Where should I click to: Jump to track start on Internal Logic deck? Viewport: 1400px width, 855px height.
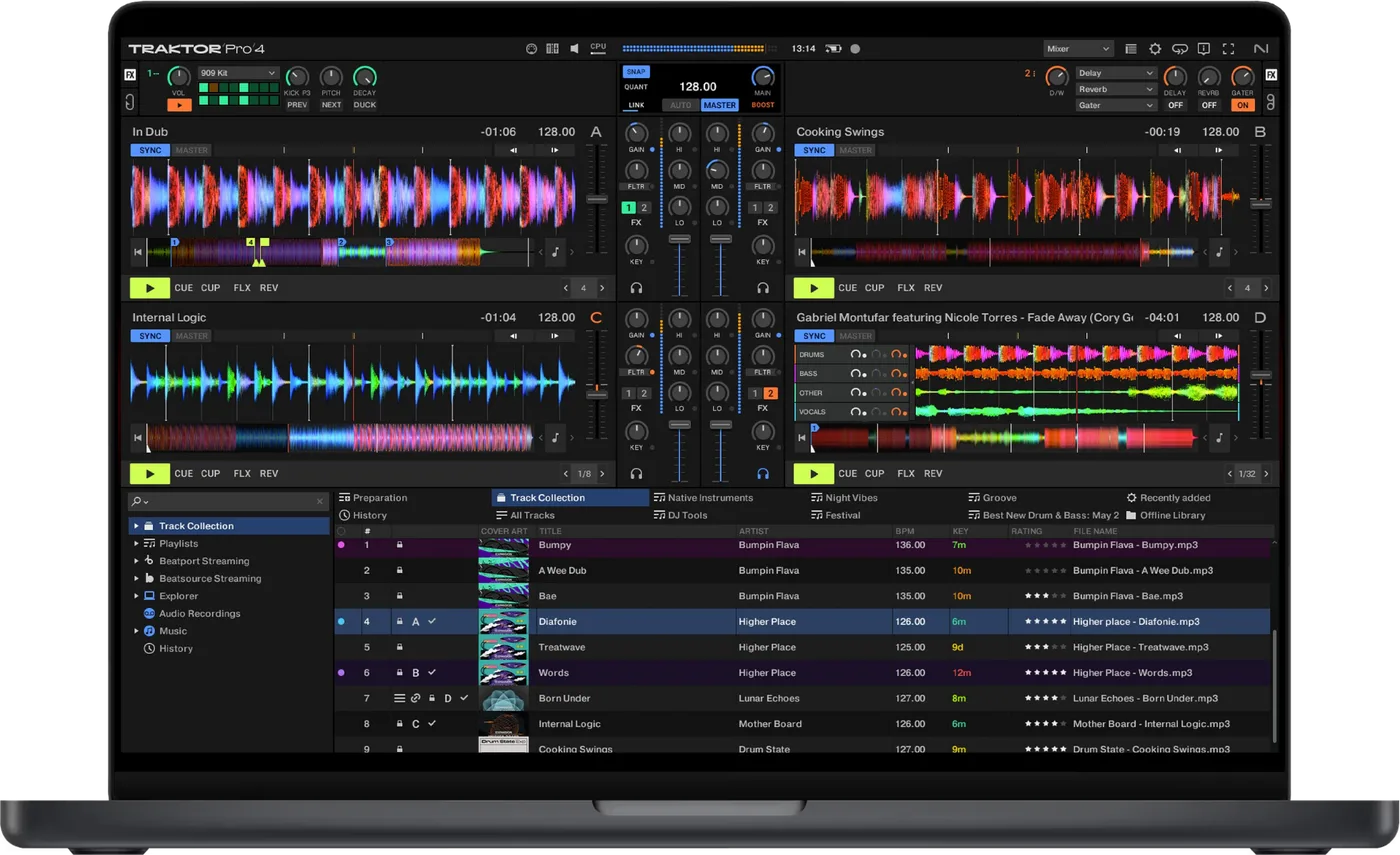coord(138,438)
